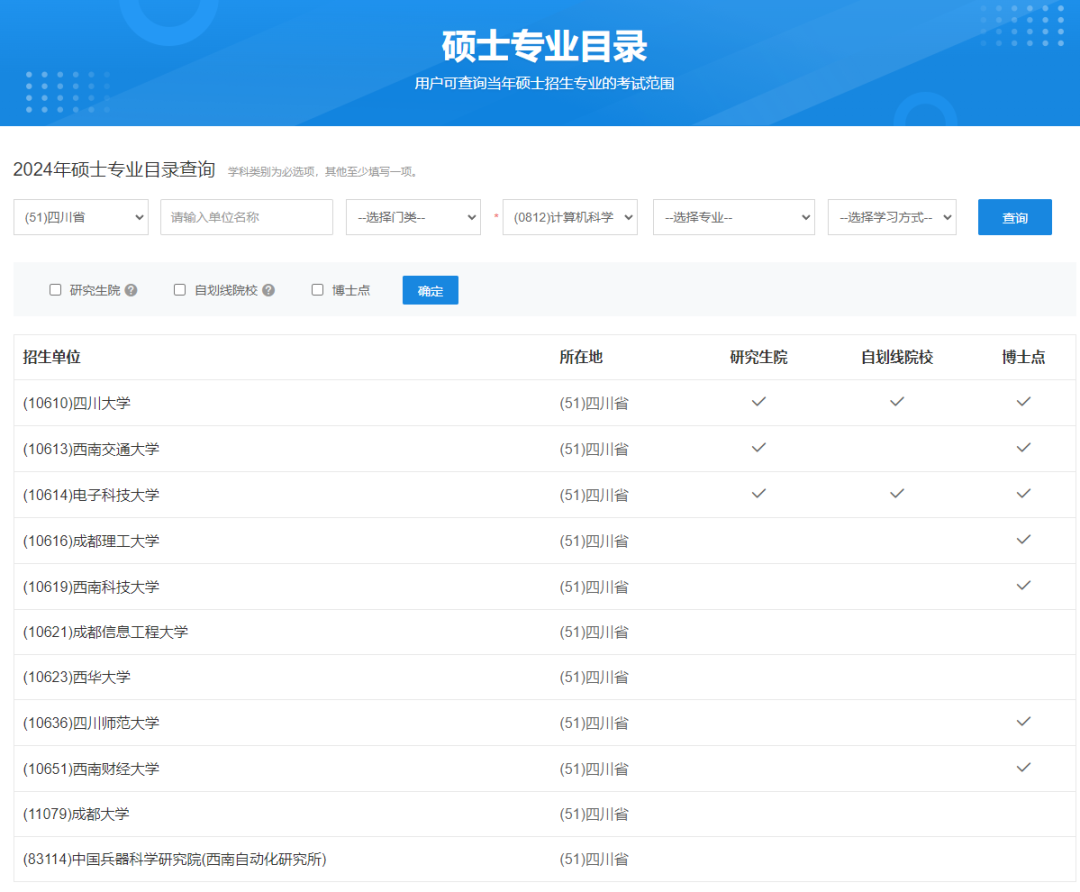Click the 研究生院 checkmark for 四川大学

758,402
